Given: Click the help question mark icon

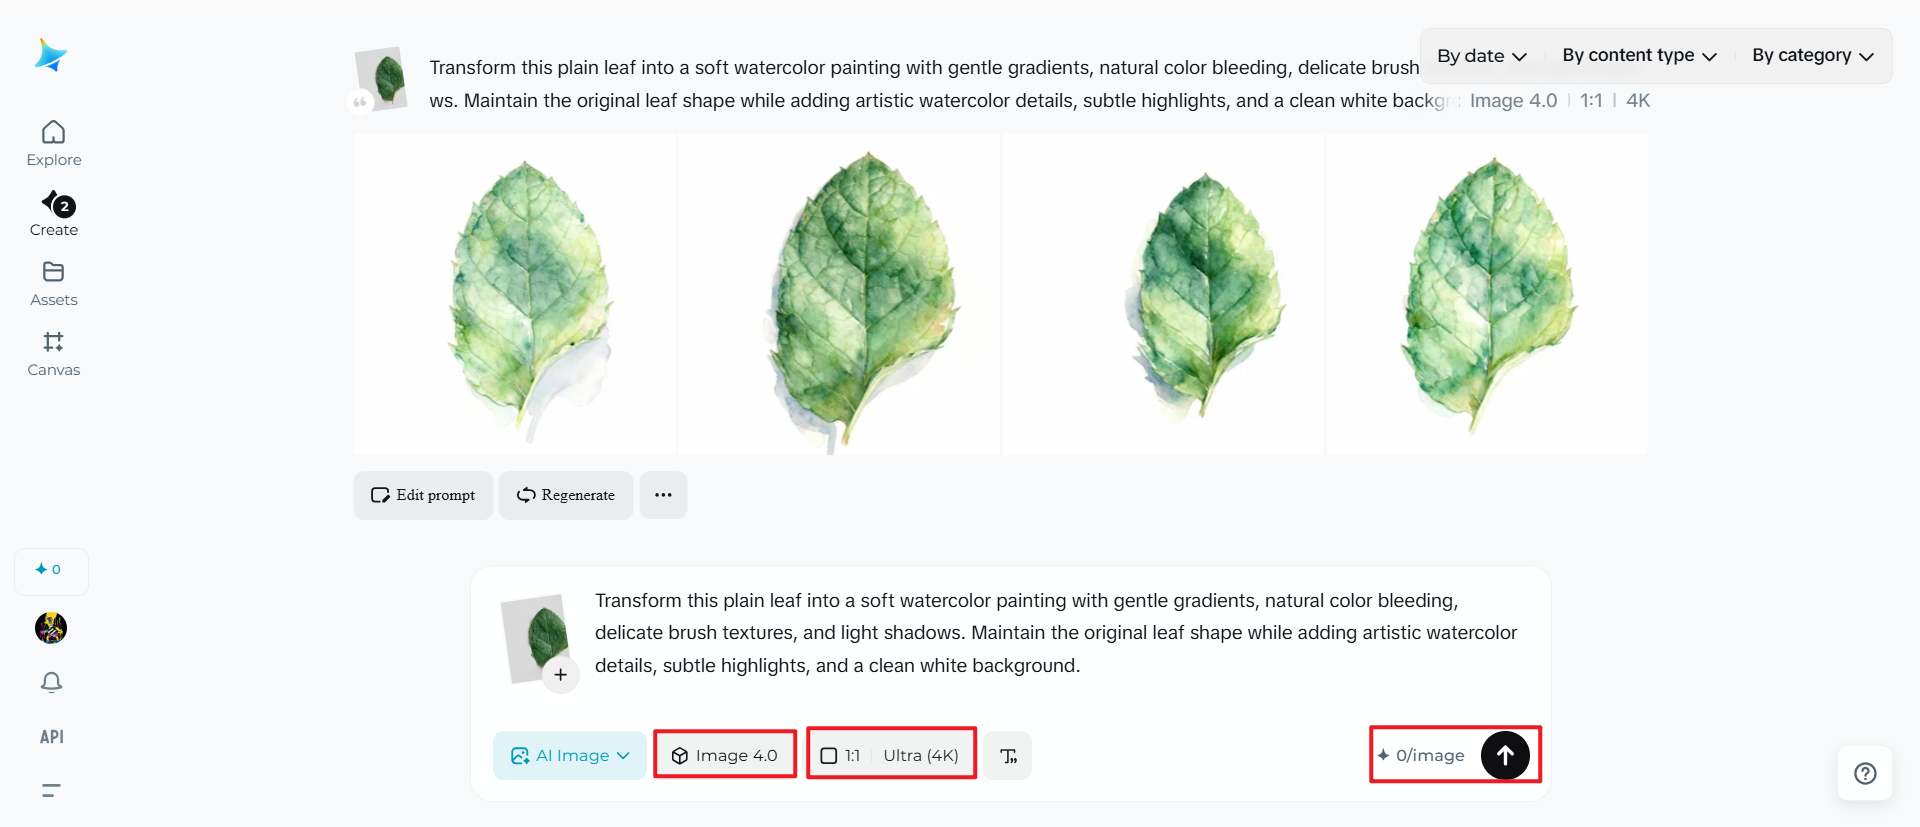Looking at the screenshot, I should point(1865,773).
